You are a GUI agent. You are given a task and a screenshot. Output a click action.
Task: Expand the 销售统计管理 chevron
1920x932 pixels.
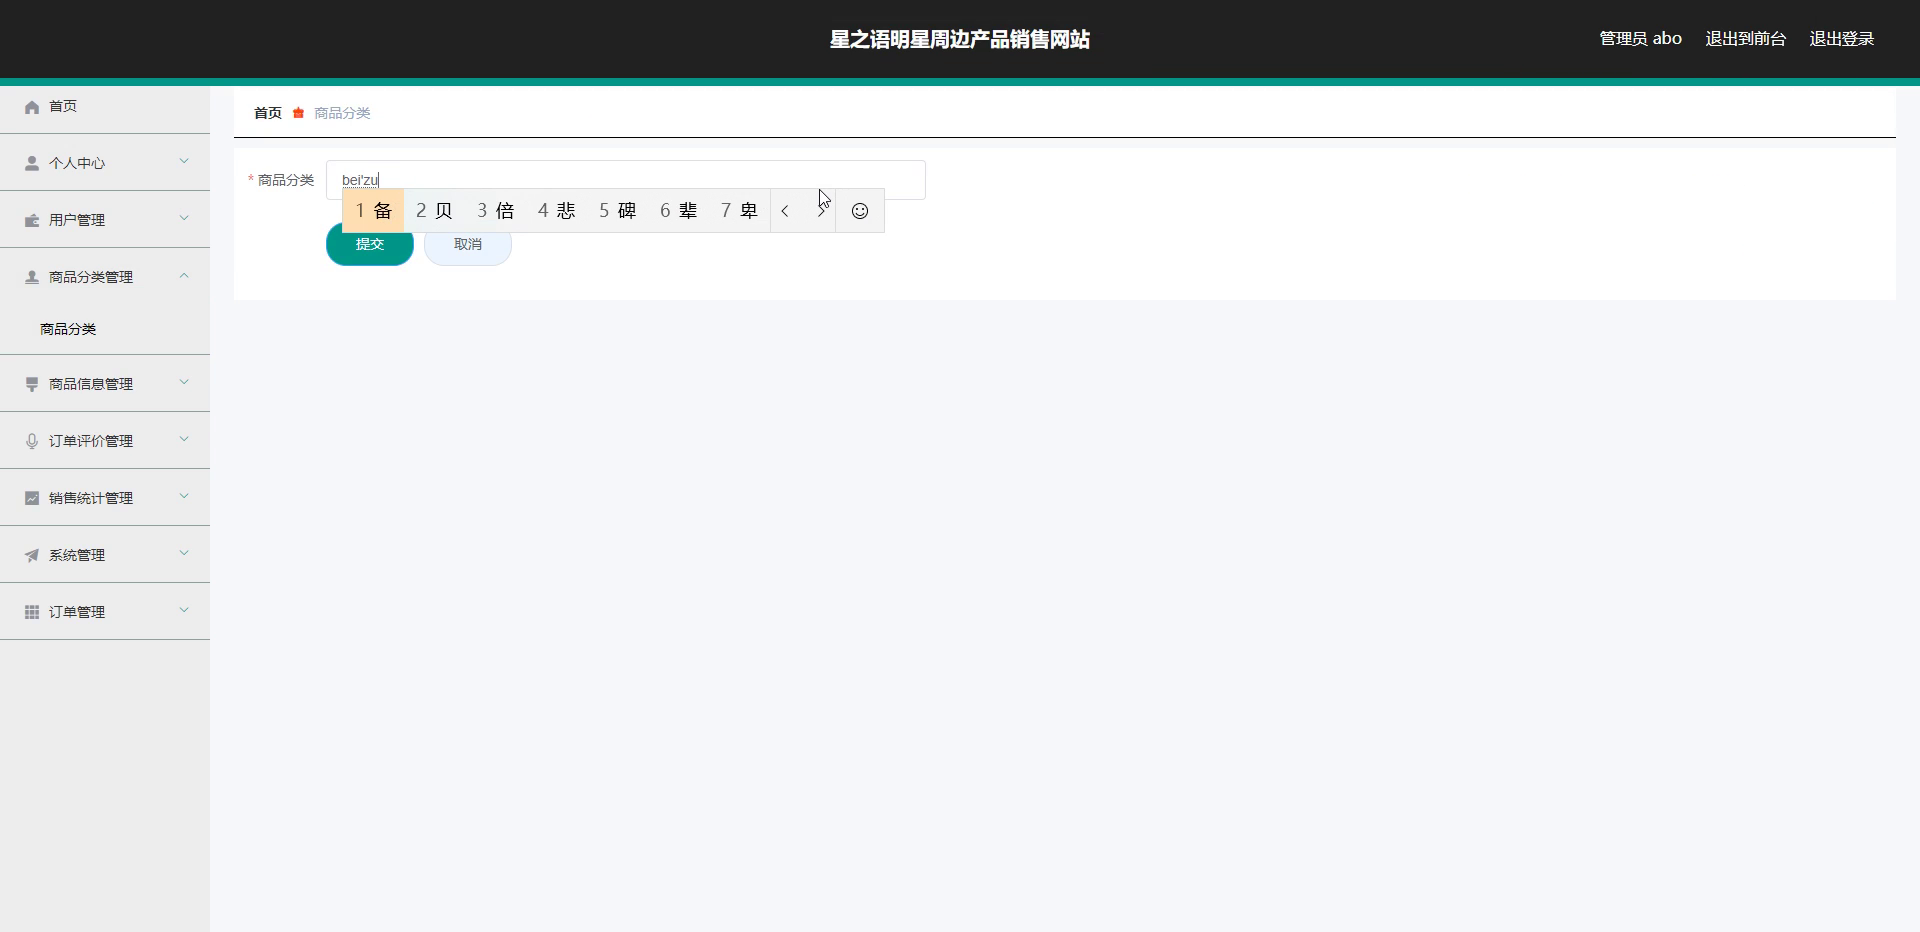coord(184,496)
